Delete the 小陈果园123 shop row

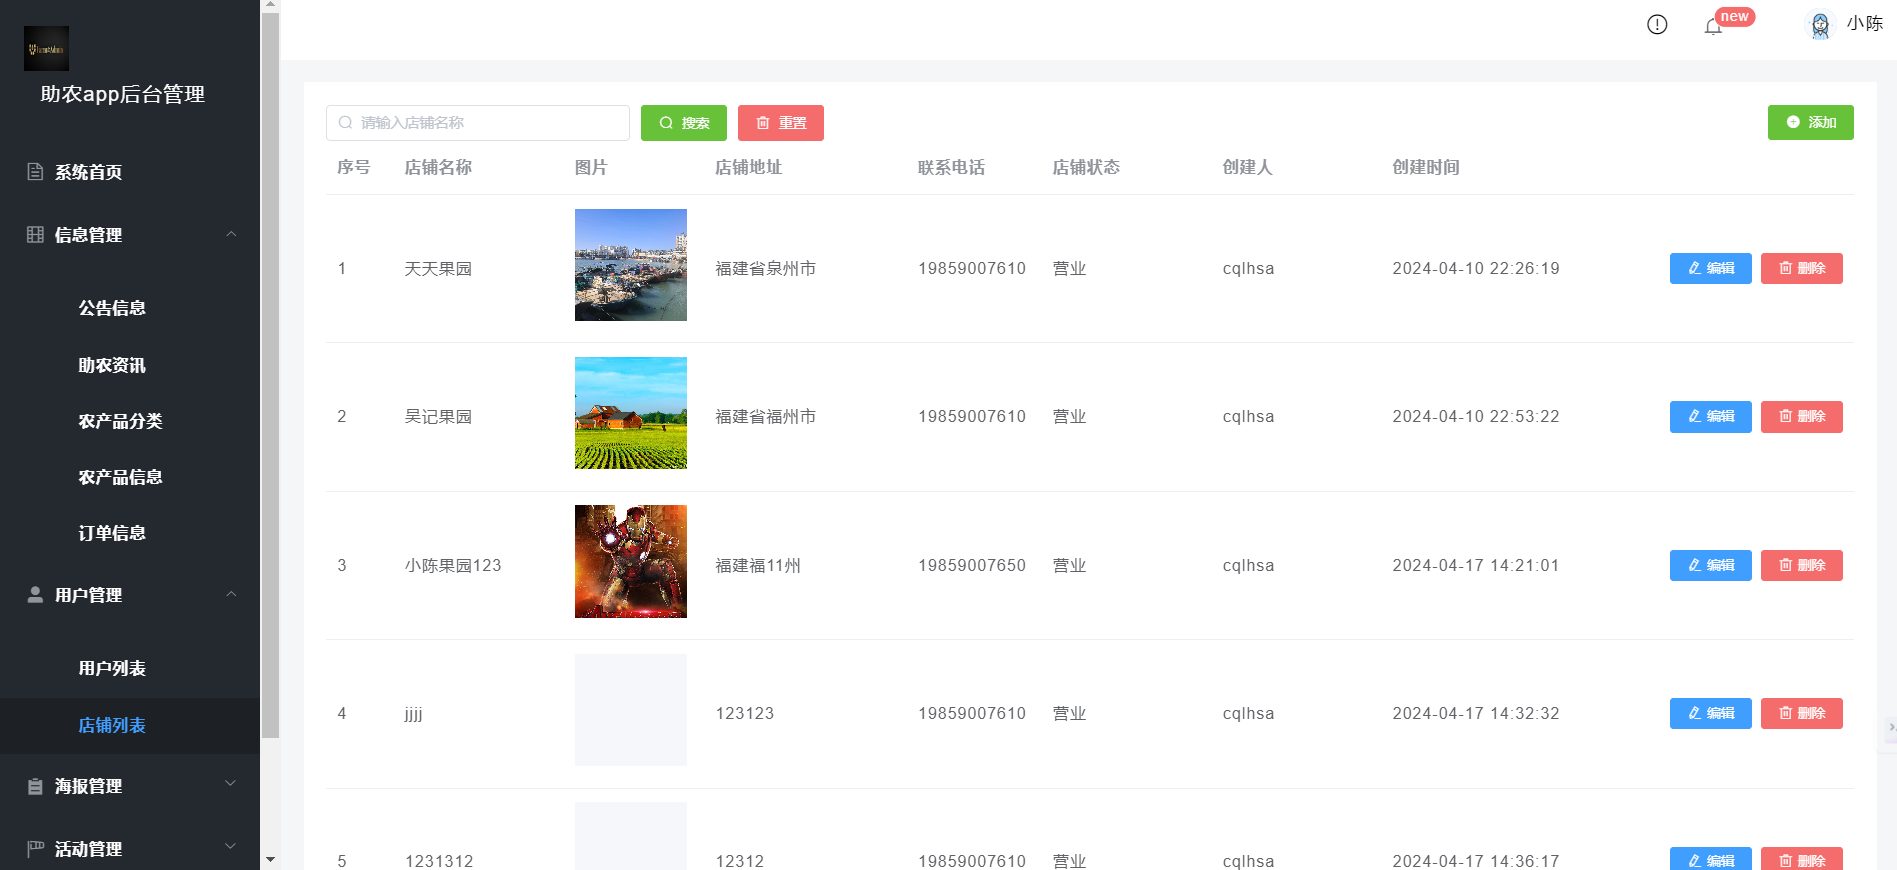pyautogui.click(x=1802, y=565)
